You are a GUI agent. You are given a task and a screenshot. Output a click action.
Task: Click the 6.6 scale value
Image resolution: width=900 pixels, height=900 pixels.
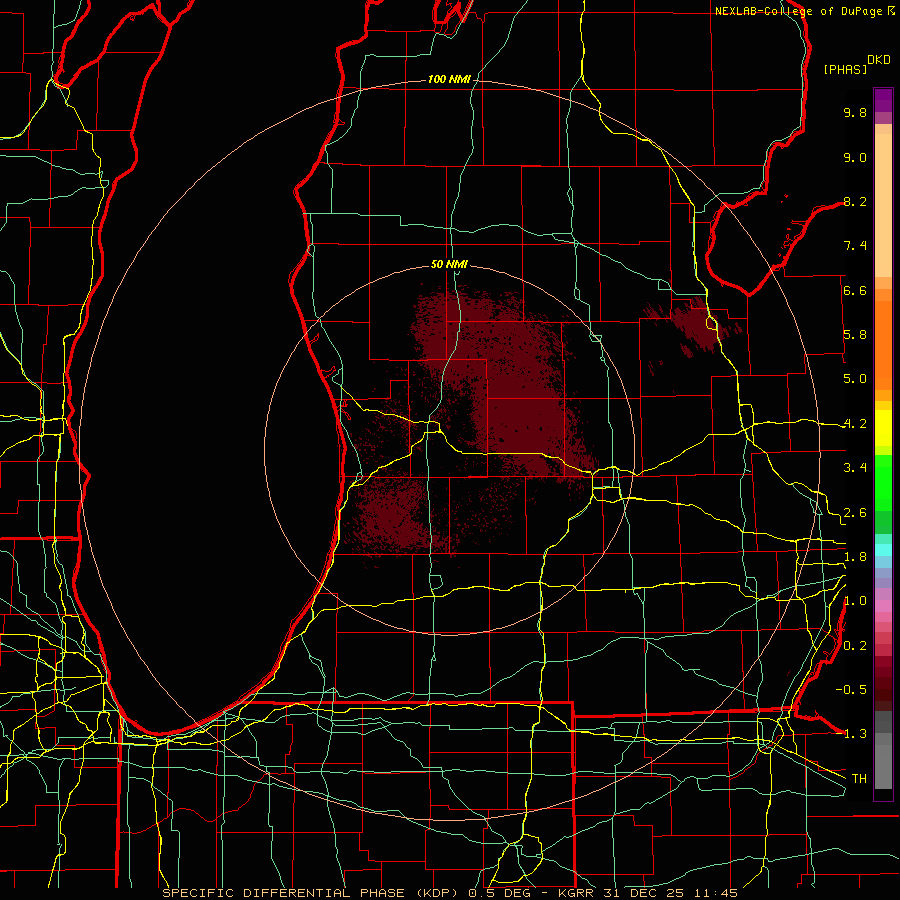point(855,290)
